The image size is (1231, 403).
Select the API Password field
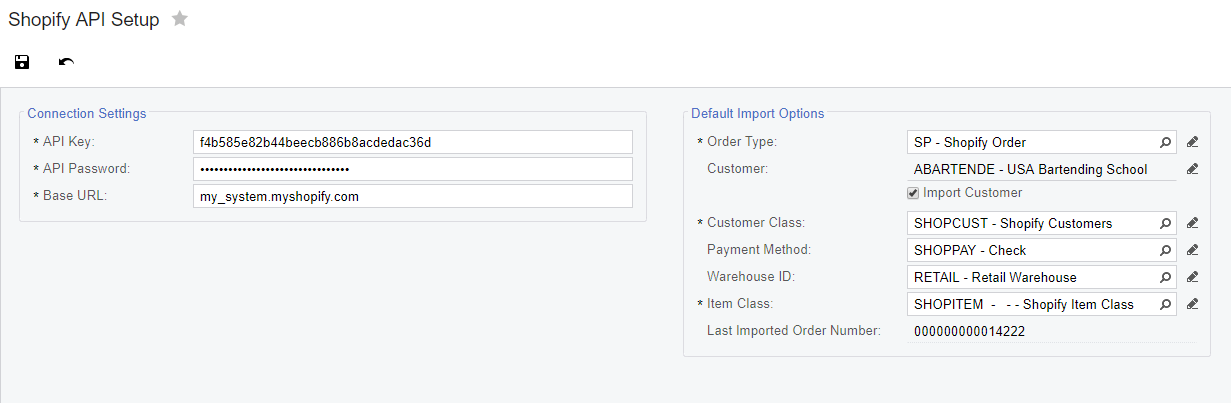(413, 169)
